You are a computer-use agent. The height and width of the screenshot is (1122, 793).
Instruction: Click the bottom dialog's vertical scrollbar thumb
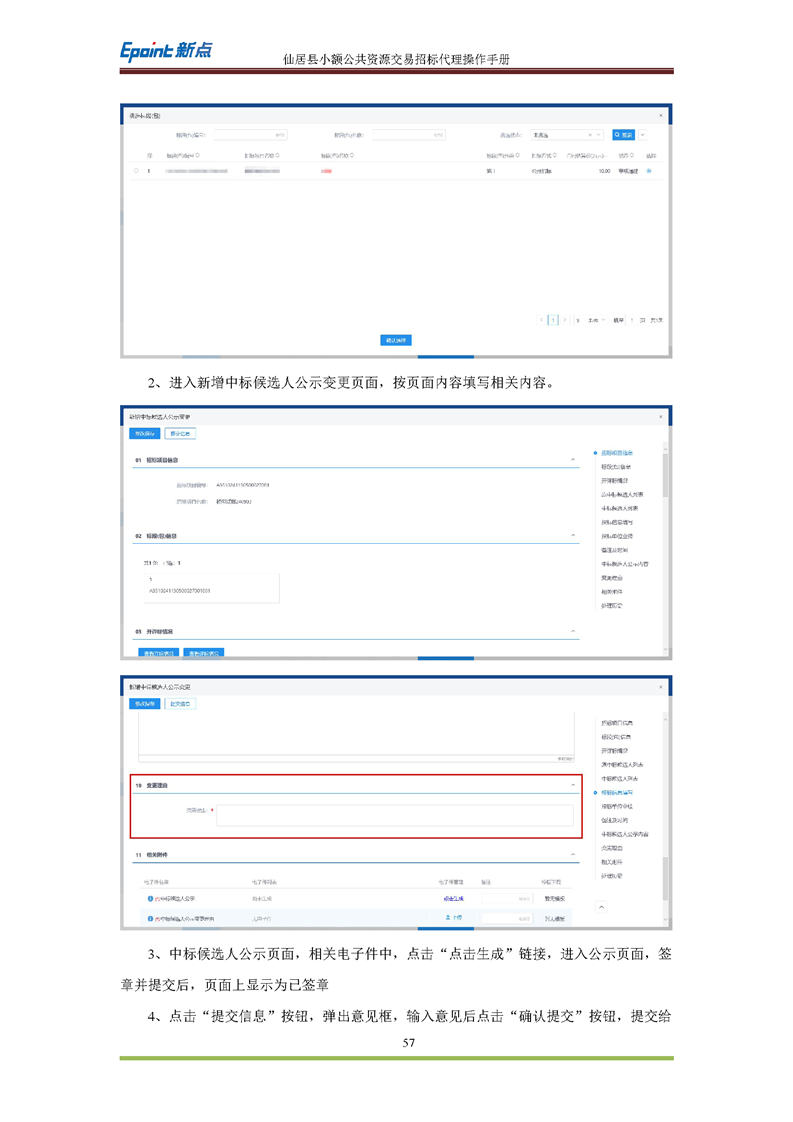coord(666,878)
